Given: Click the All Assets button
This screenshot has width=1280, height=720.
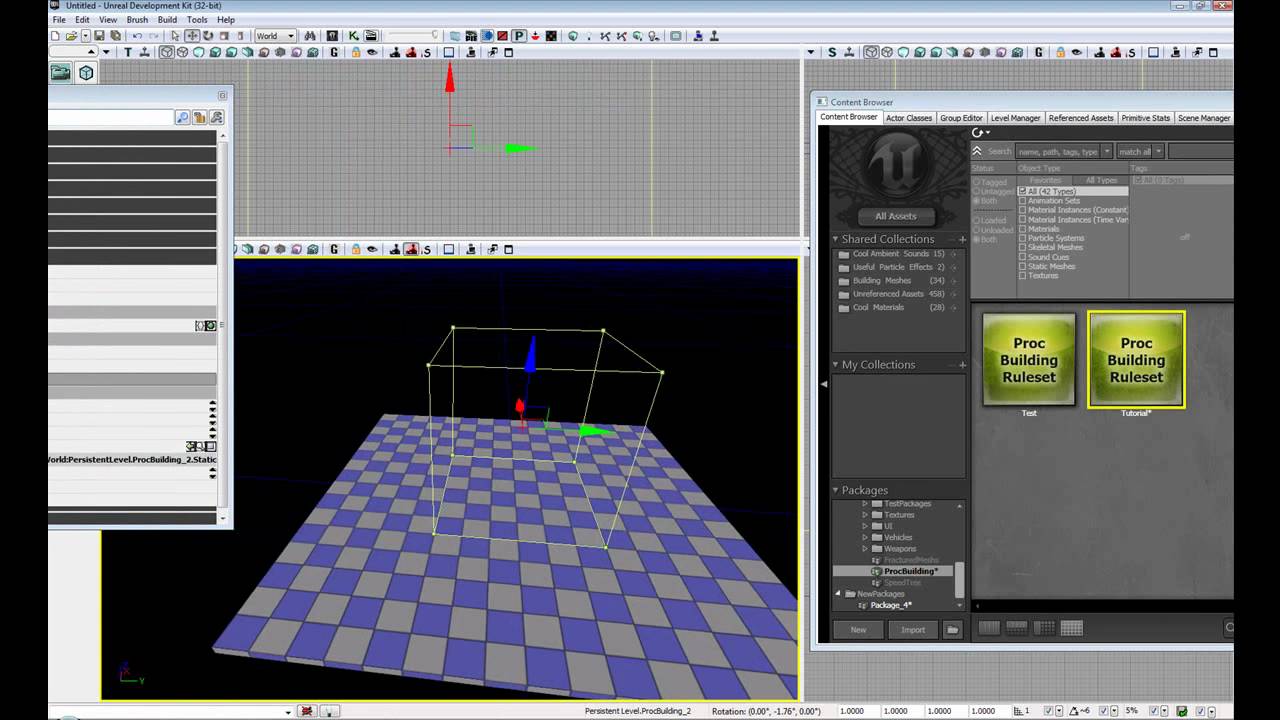Looking at the screenshot, I should click(x=896, y=216).
